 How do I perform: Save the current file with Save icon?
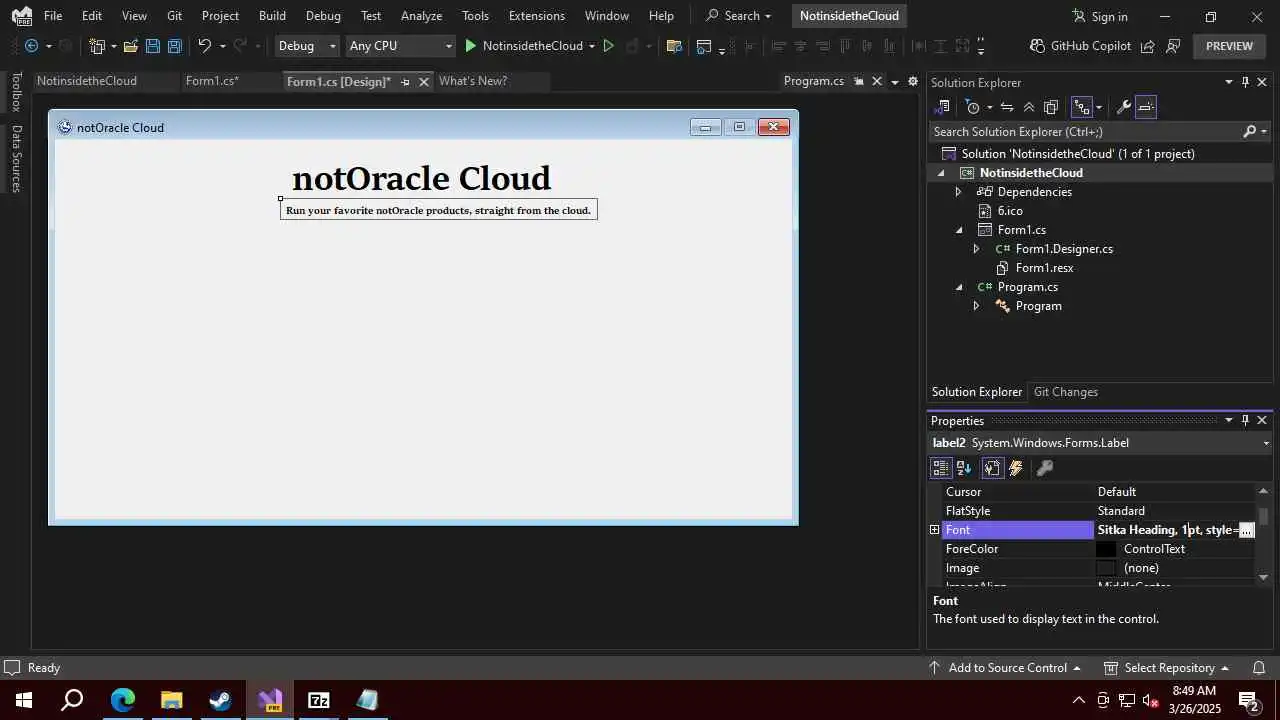(x=152, y=46)
